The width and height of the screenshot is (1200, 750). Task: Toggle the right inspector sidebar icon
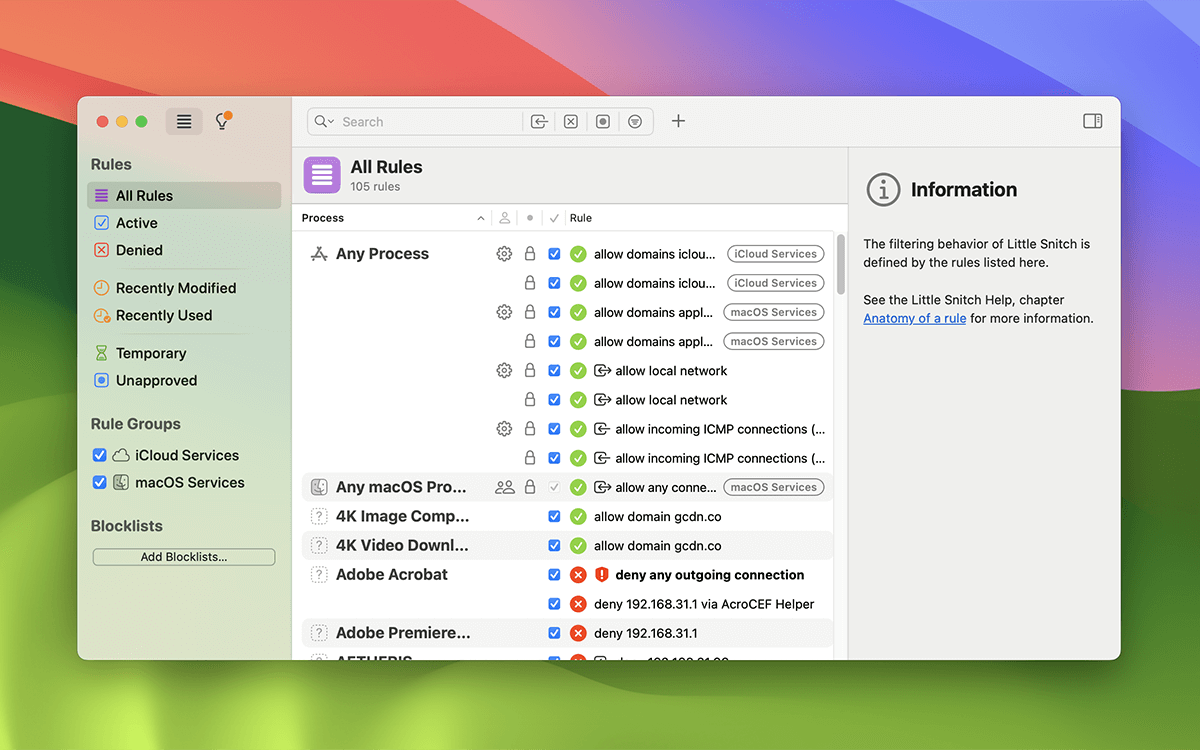pos(1093,121)
